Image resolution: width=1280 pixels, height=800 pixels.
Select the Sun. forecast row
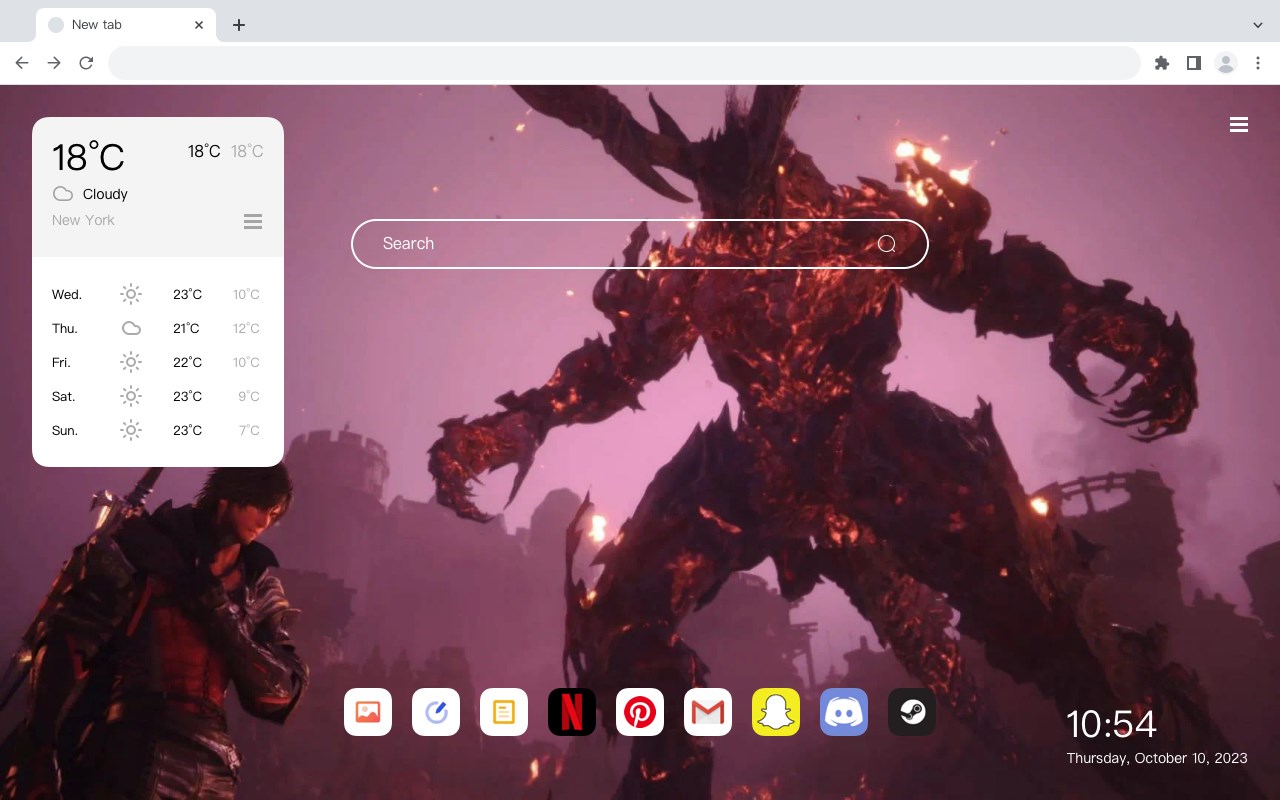tap(158, 430)
